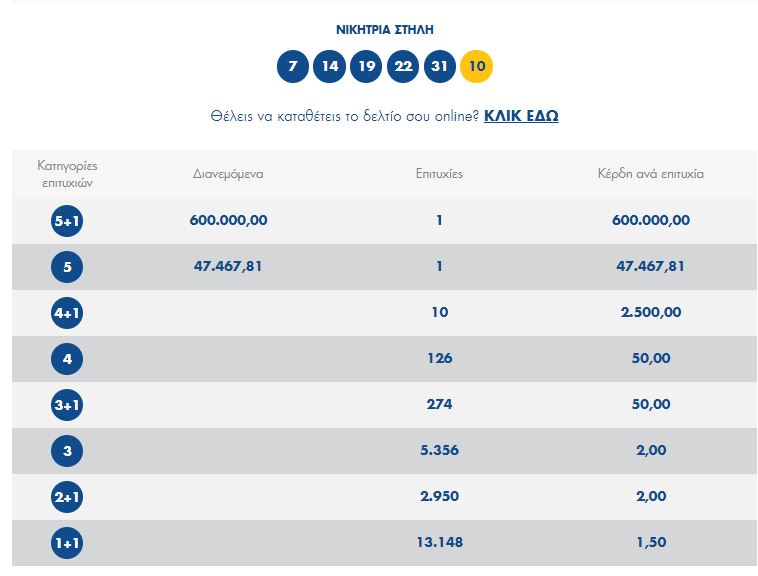Click the ΝΙΚΗΤΡΙΑ ΣΤΗΛΗ heading
This screenshot has height=576, width=758.
point(385,30)
